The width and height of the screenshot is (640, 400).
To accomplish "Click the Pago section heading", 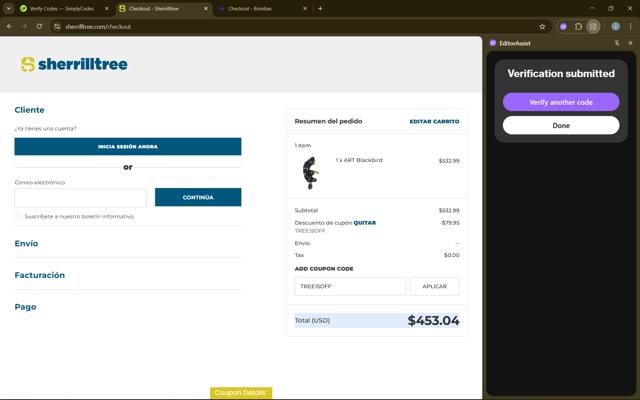I will [x=25, y=307].
